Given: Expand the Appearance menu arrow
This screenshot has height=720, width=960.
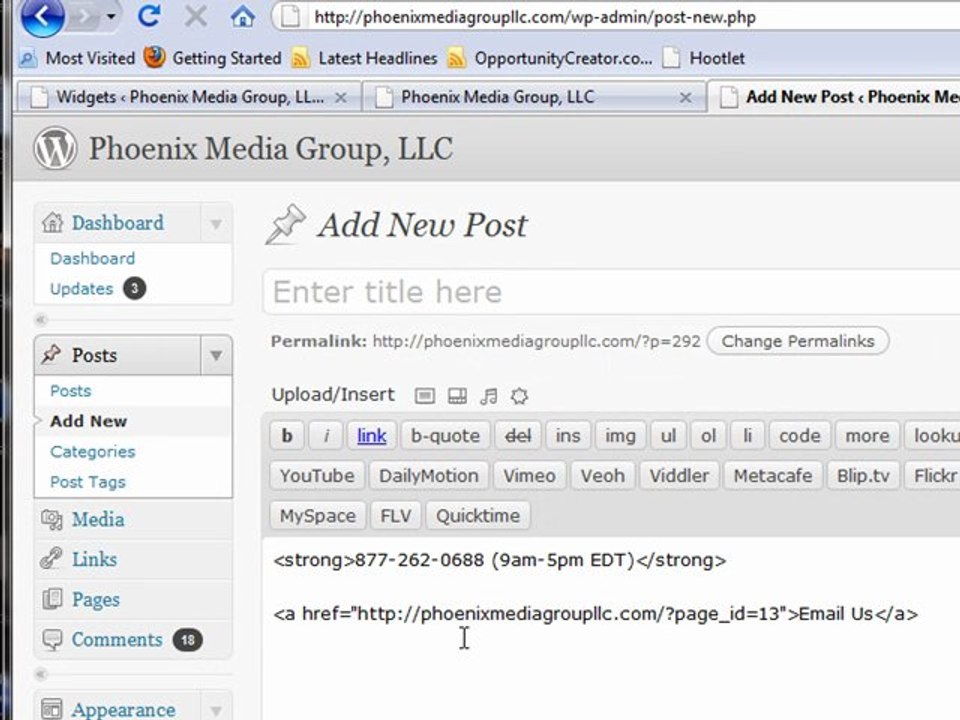Looking at the screenshot, I should (x=216, y=710).
